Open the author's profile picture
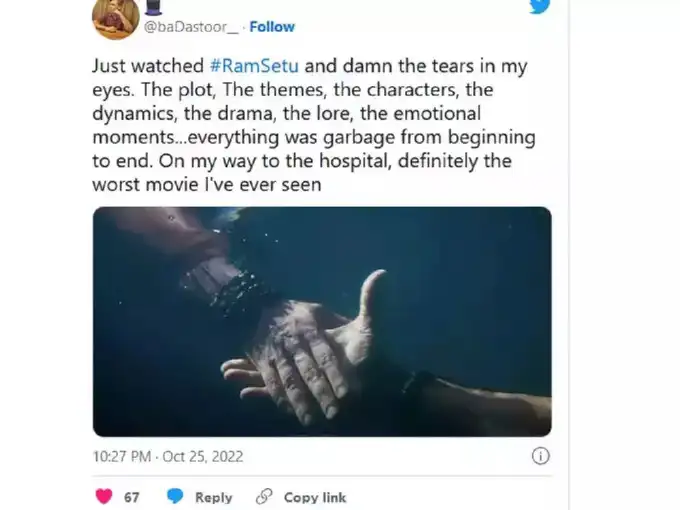680x510 pixels. (x=114, y=17)
